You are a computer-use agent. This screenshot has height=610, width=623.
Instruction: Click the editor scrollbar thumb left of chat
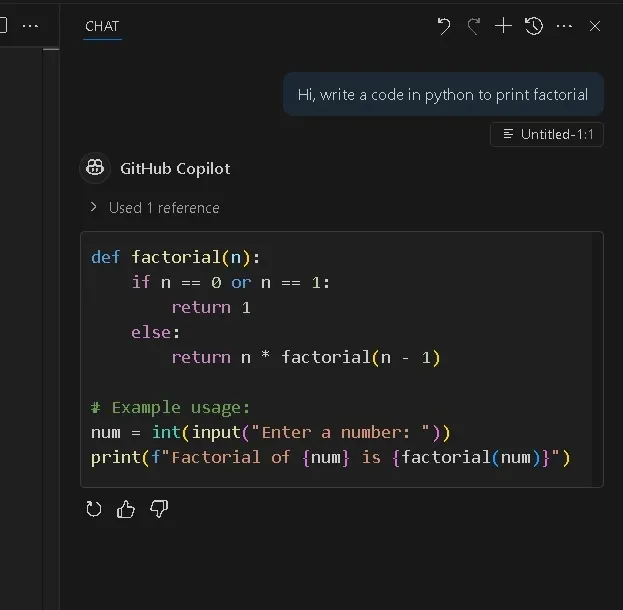[x=51, y=49]
